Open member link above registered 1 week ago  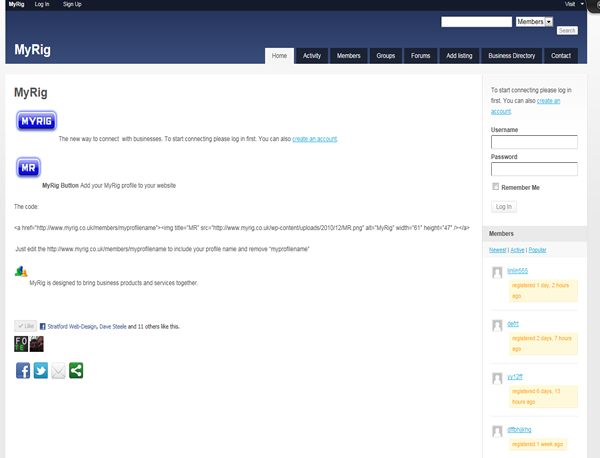pyautogui.click(x=519, y=430)
